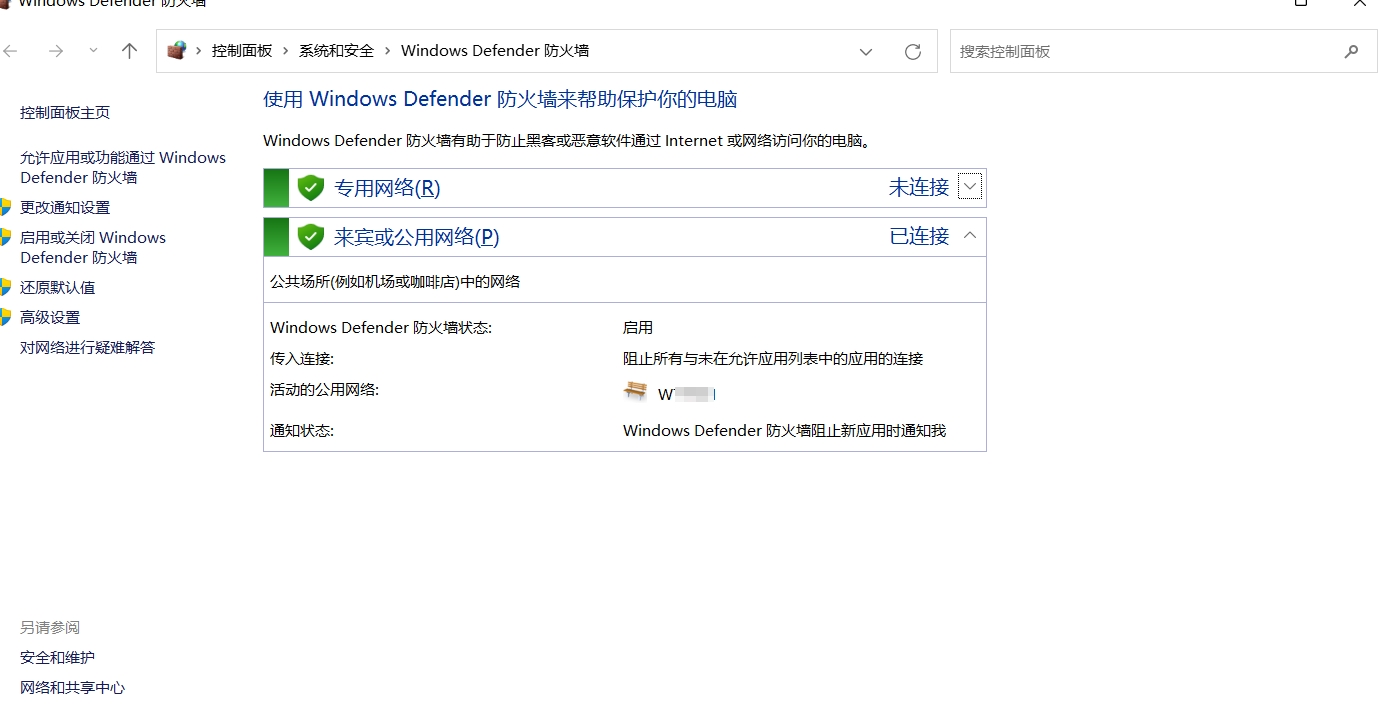Click the search magnifier icon
1385x710 pixels.
[1351, 52]
